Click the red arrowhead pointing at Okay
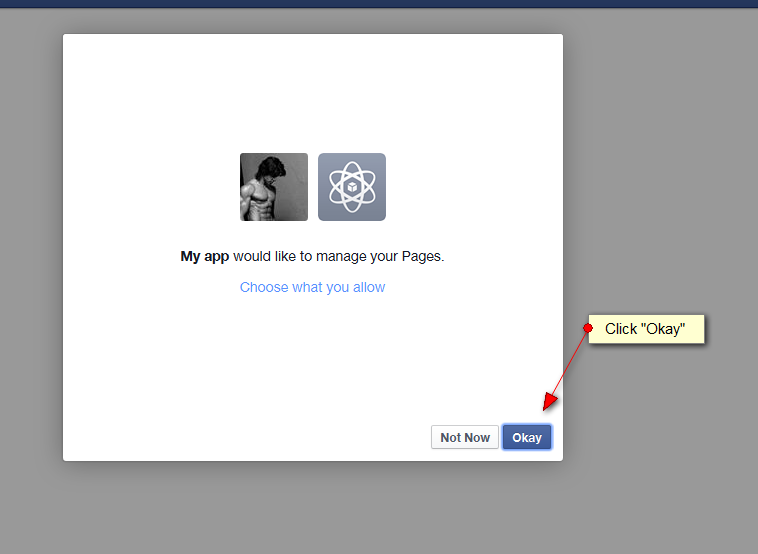 click(x=549, y=401)
